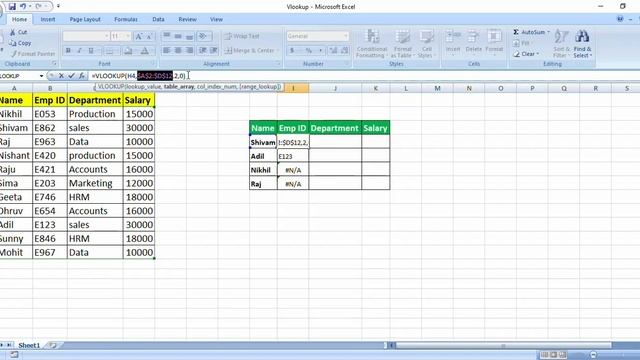Viewport: 640px width, 360px height.
Task: Click Percent Style icon
Action: click(x=309, y=50)
